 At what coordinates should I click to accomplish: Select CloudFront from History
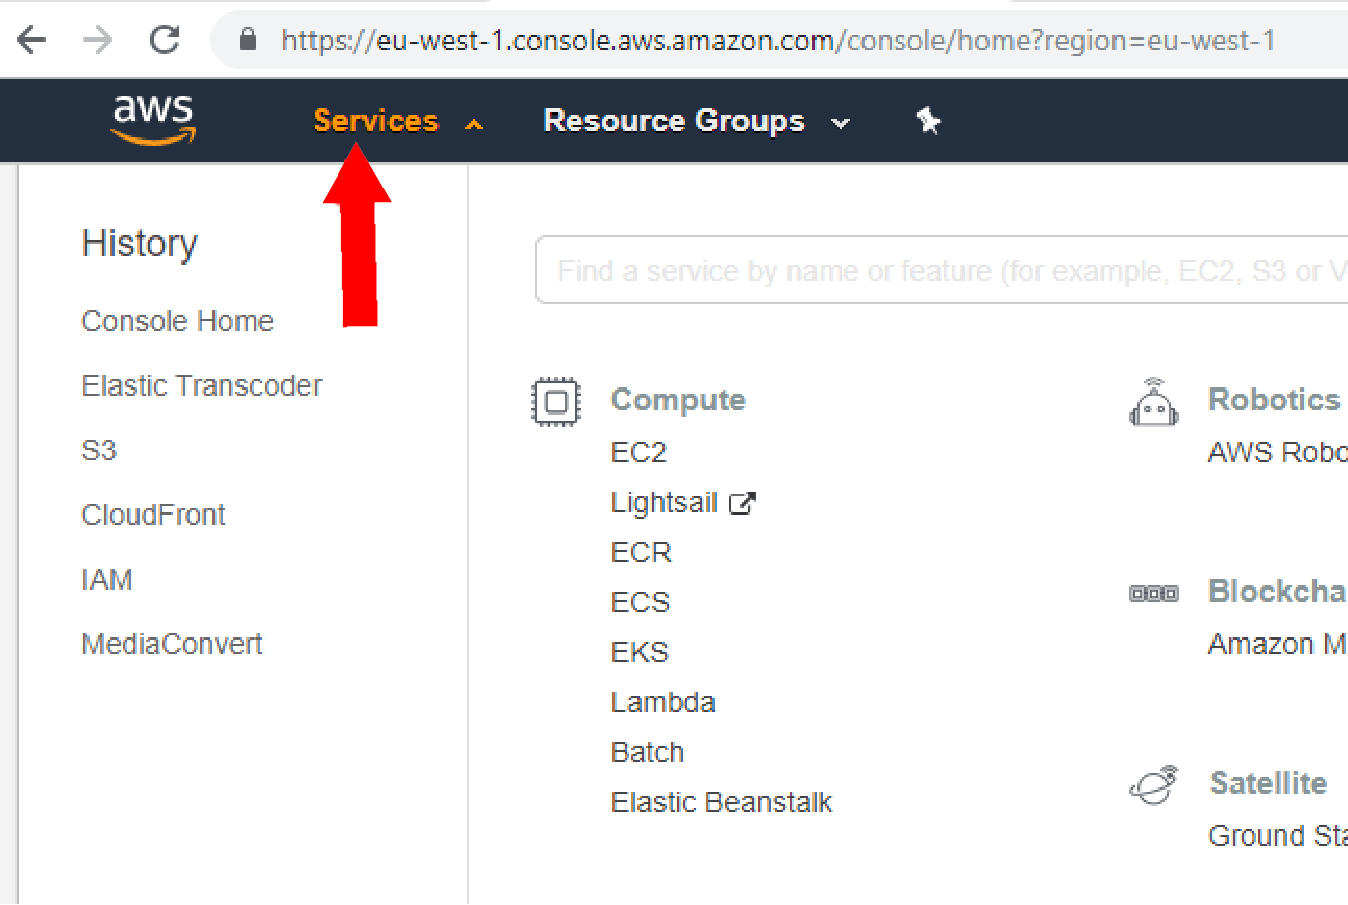click(153, 515)
